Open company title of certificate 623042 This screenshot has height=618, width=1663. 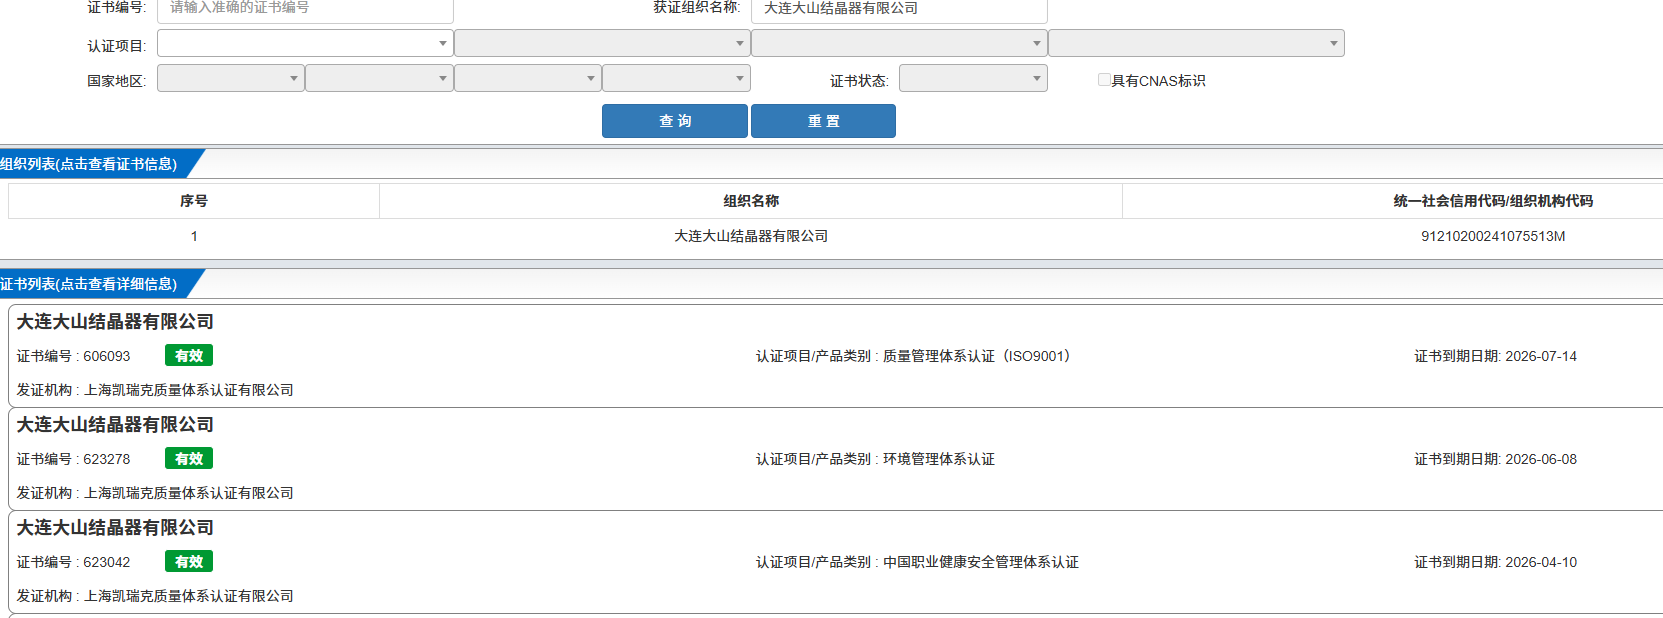115,528
